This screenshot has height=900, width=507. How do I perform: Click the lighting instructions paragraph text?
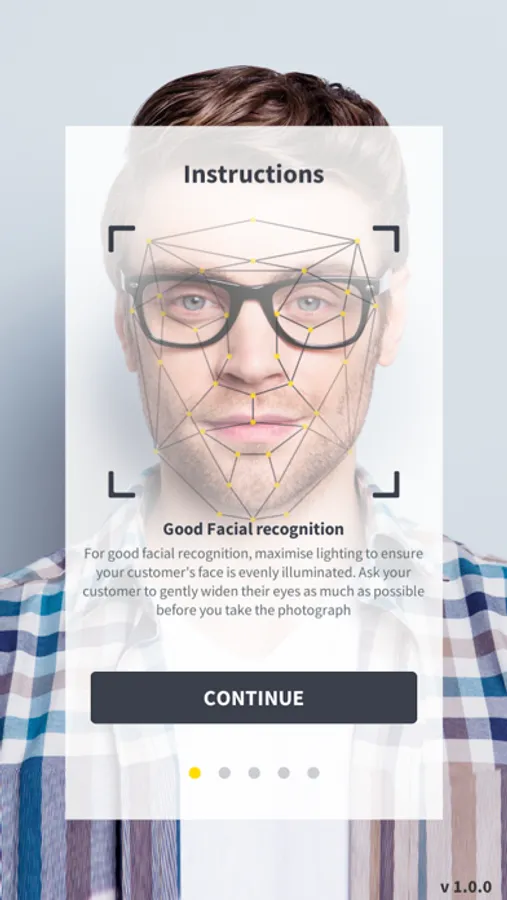(x=253, y=581)
